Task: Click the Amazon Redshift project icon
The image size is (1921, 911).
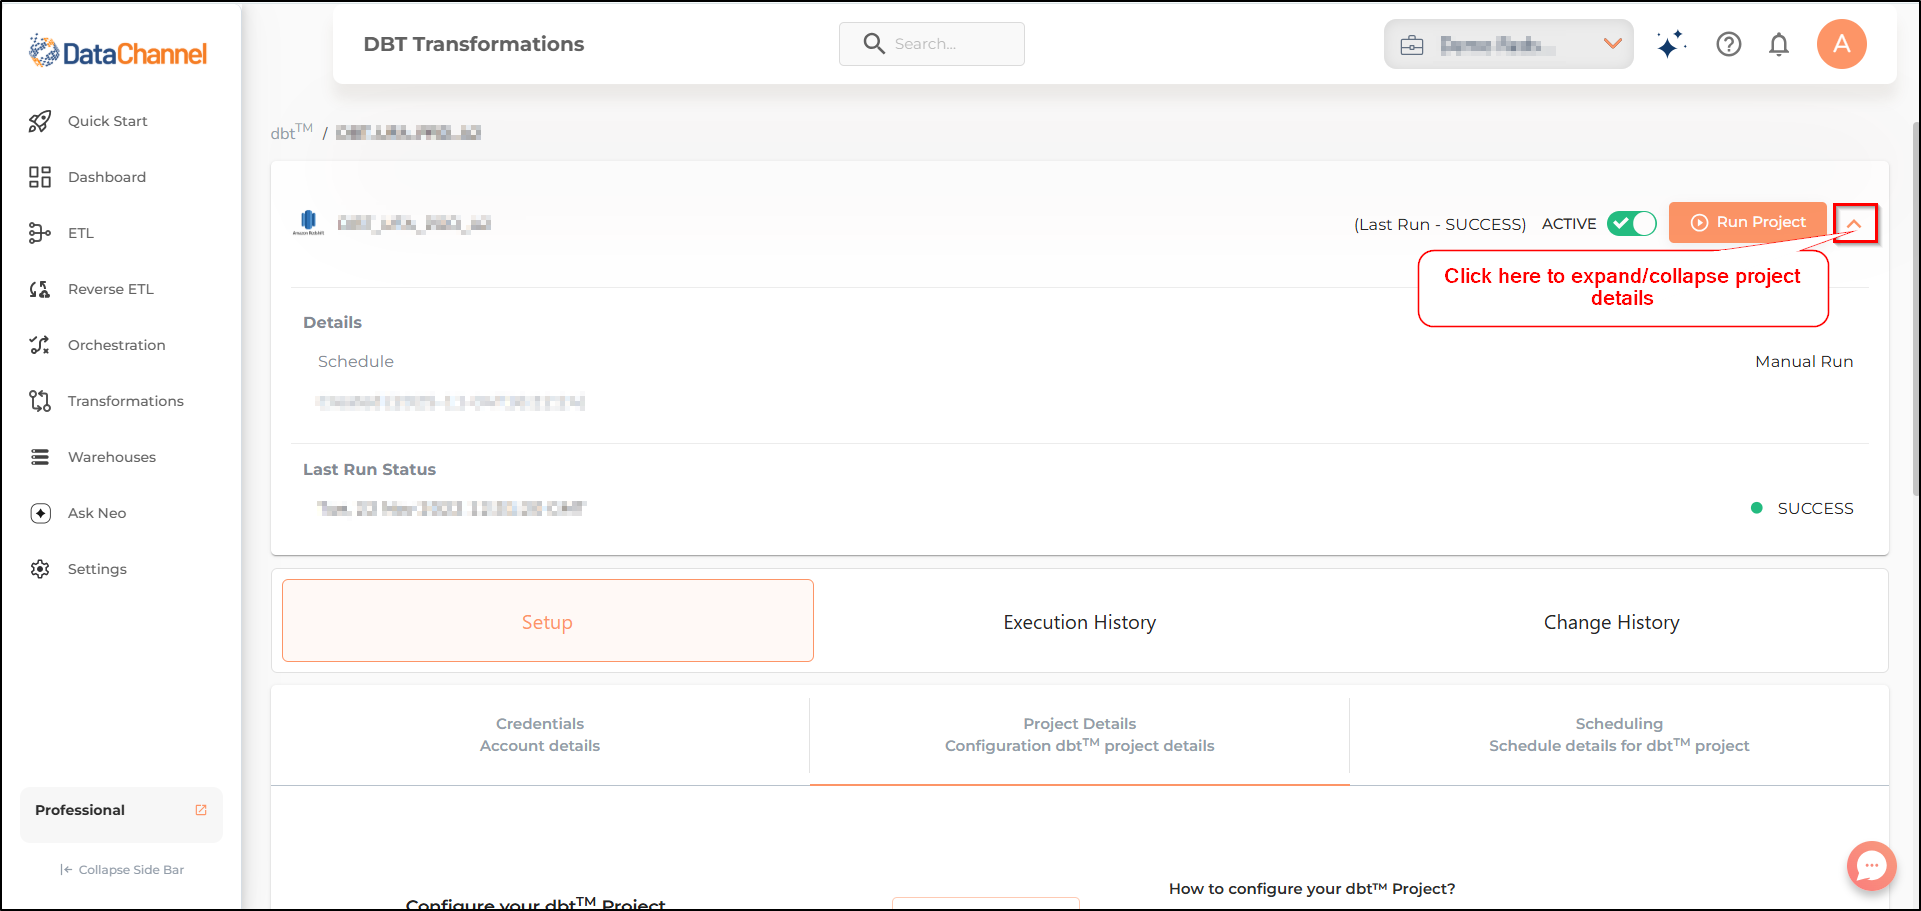Action: coord(308,222)
